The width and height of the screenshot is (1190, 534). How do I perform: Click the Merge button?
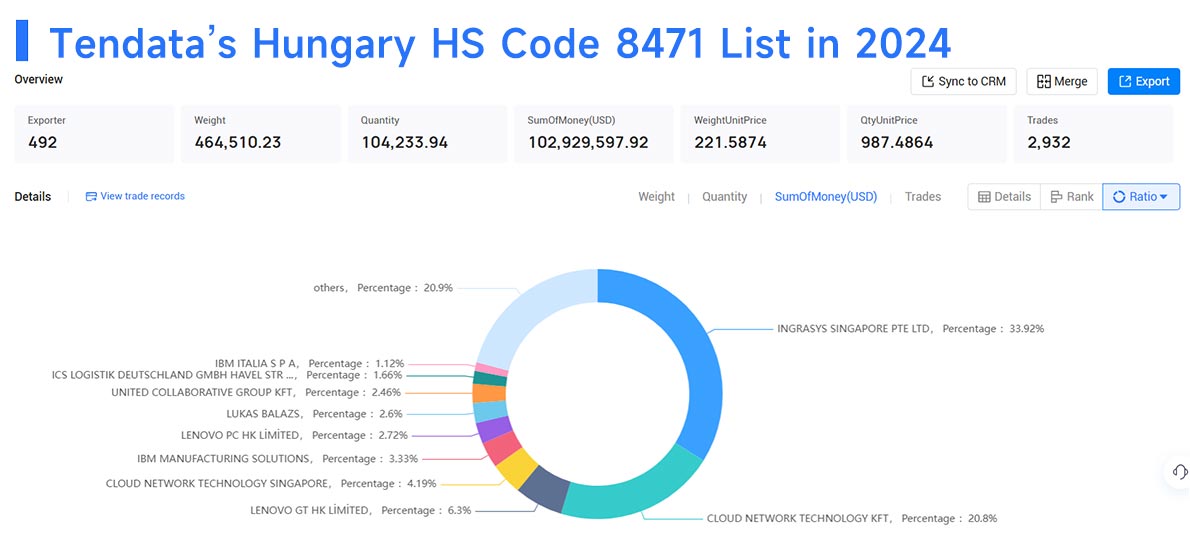pyautogui.click(x=1062, y=81)
